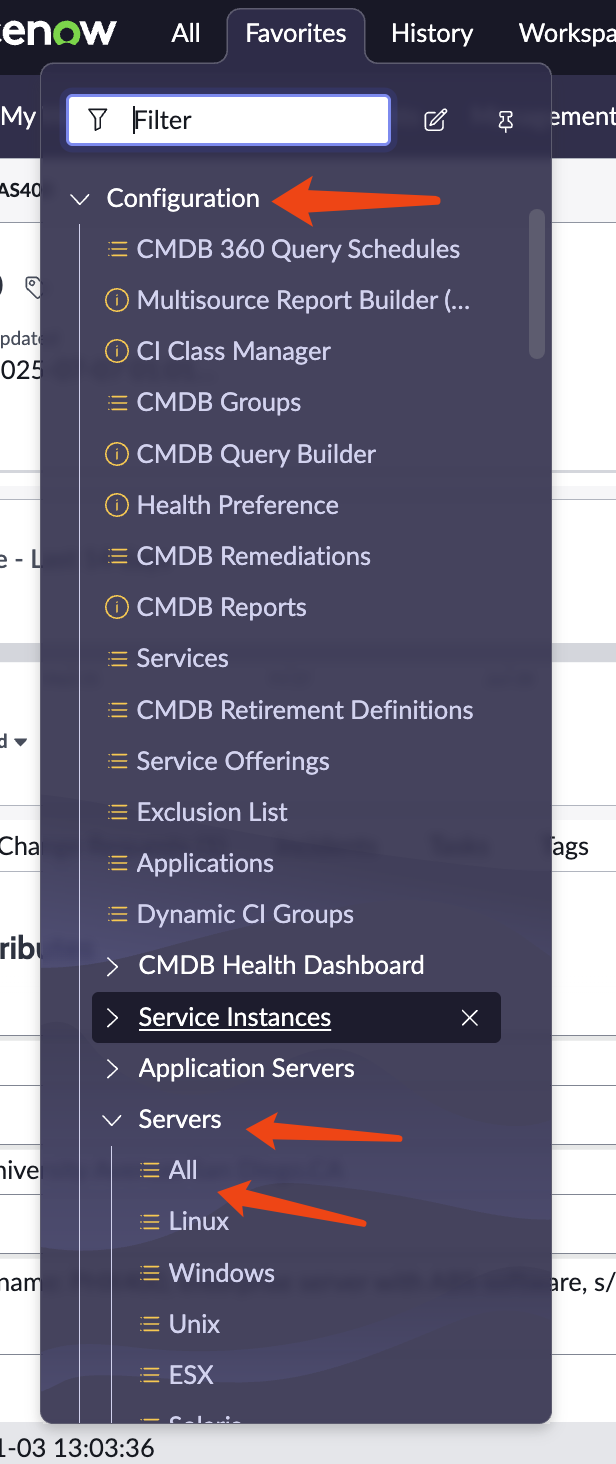Open the Linux servers list
This screenshot has width=616, height=1464.
[x=199, y=1221]
